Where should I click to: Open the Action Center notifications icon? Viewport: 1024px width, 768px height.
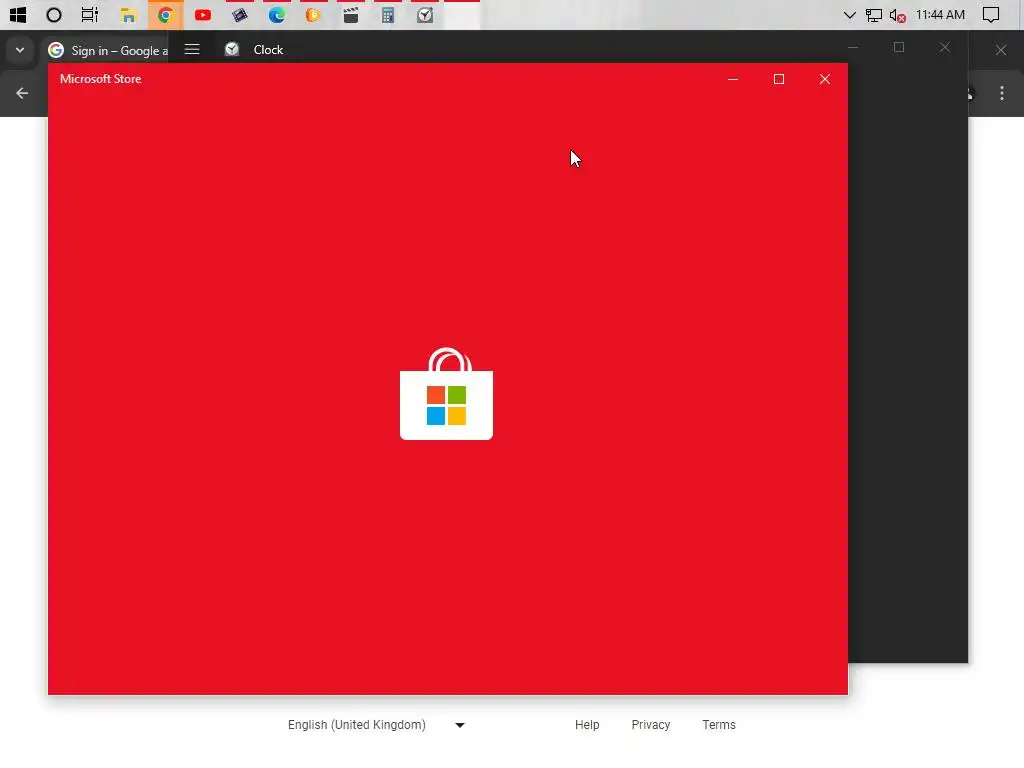pyautogui.click(x=991, y=15)
